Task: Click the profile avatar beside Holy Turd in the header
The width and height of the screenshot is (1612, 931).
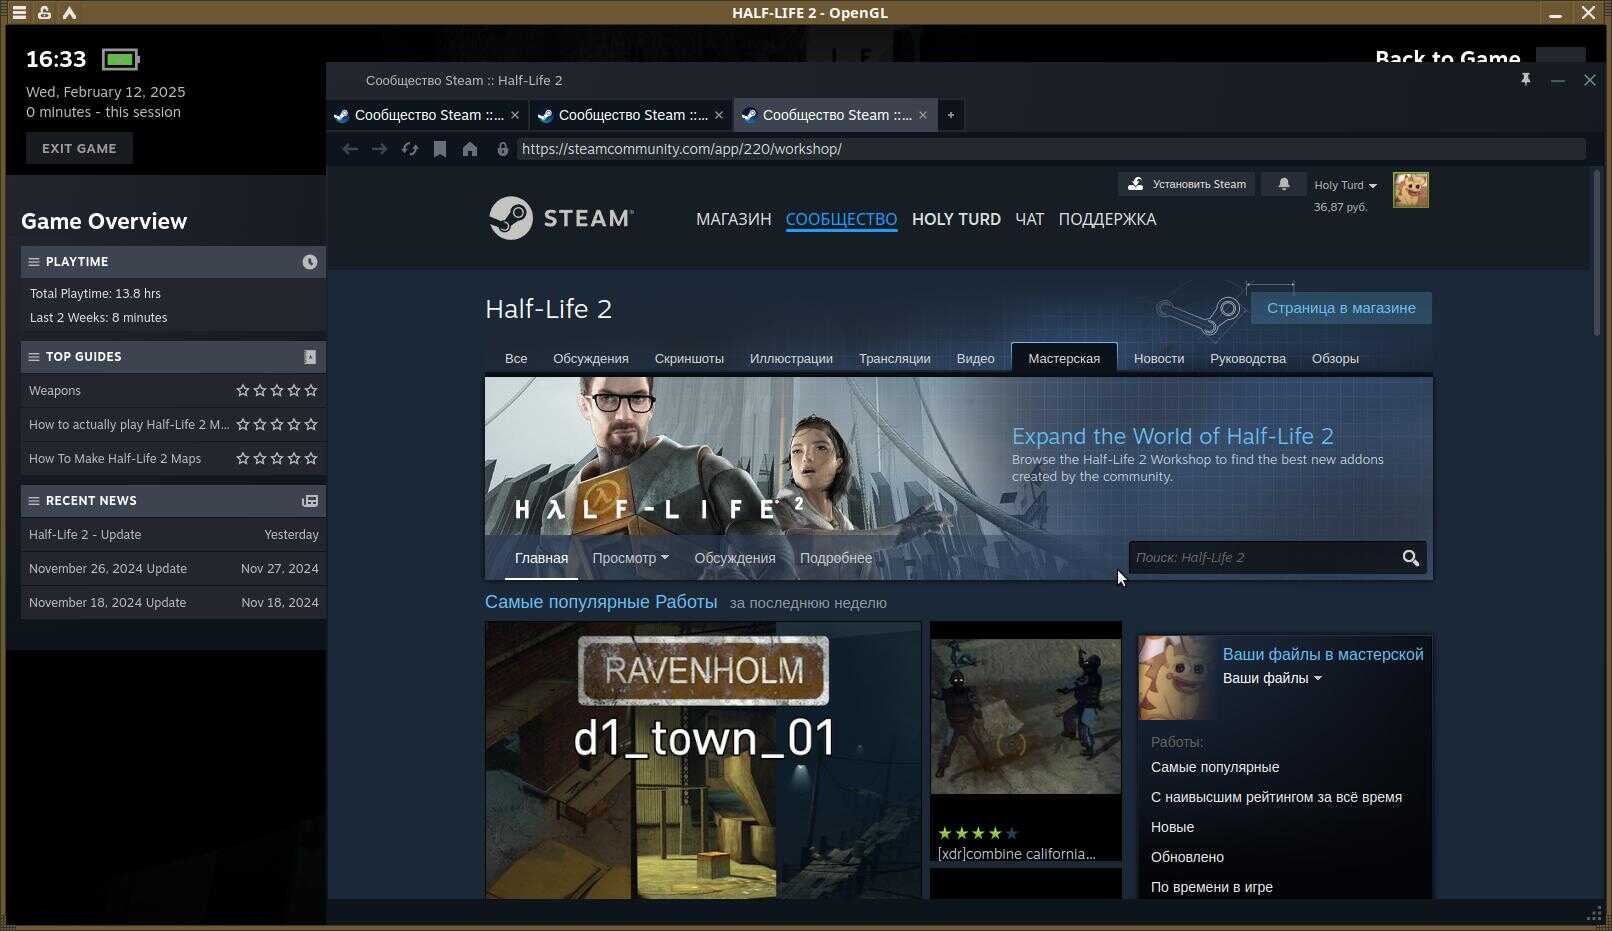Action: 1411,190
